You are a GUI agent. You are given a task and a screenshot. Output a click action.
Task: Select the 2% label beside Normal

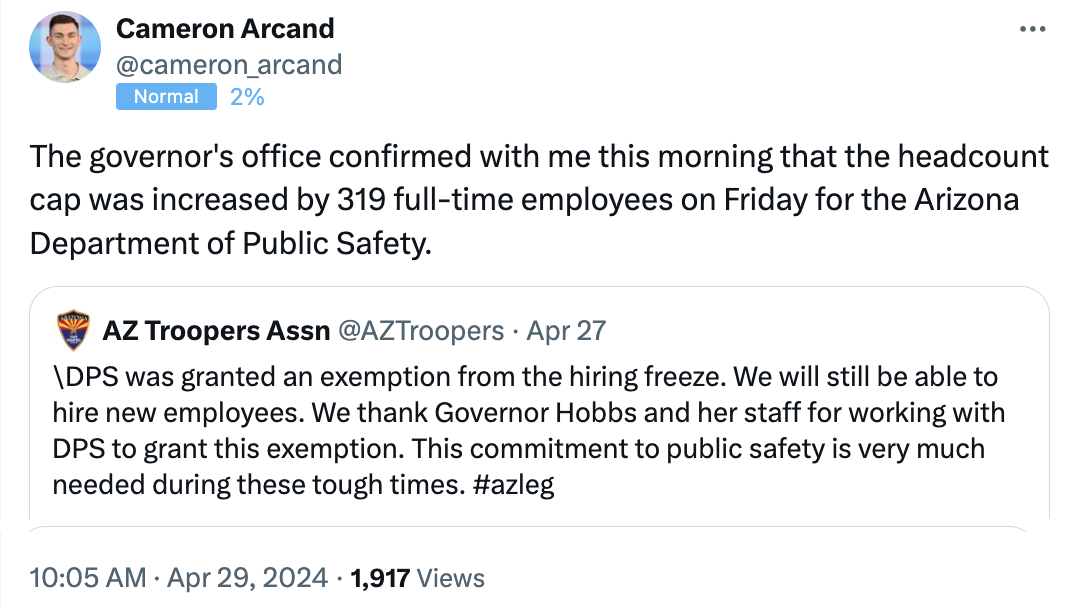pyautogui.click(x=247, y=97)
